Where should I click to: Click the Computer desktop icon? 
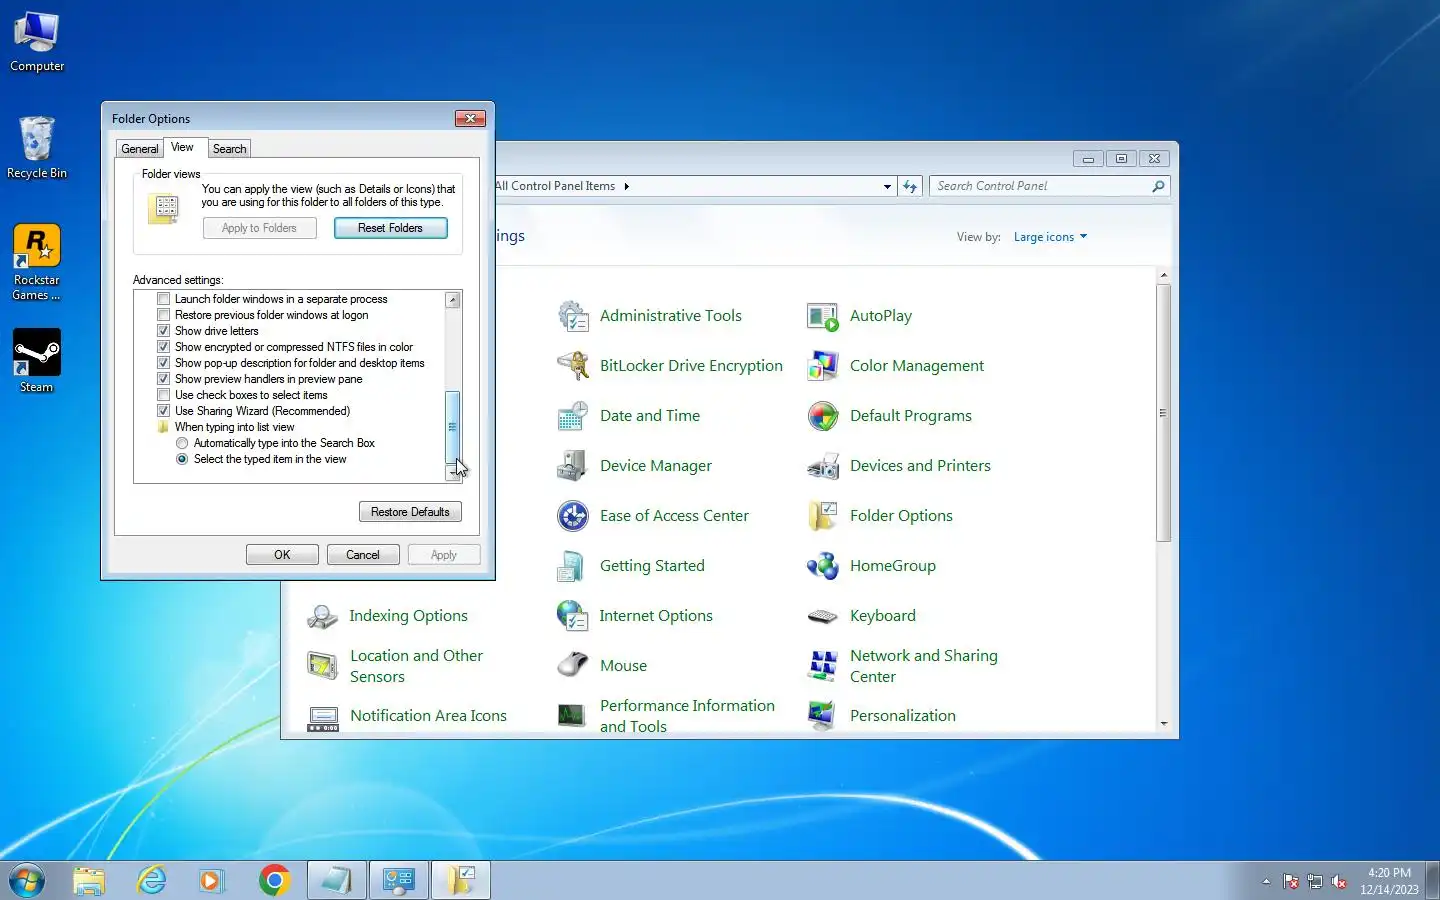click(x=37, y=42)
